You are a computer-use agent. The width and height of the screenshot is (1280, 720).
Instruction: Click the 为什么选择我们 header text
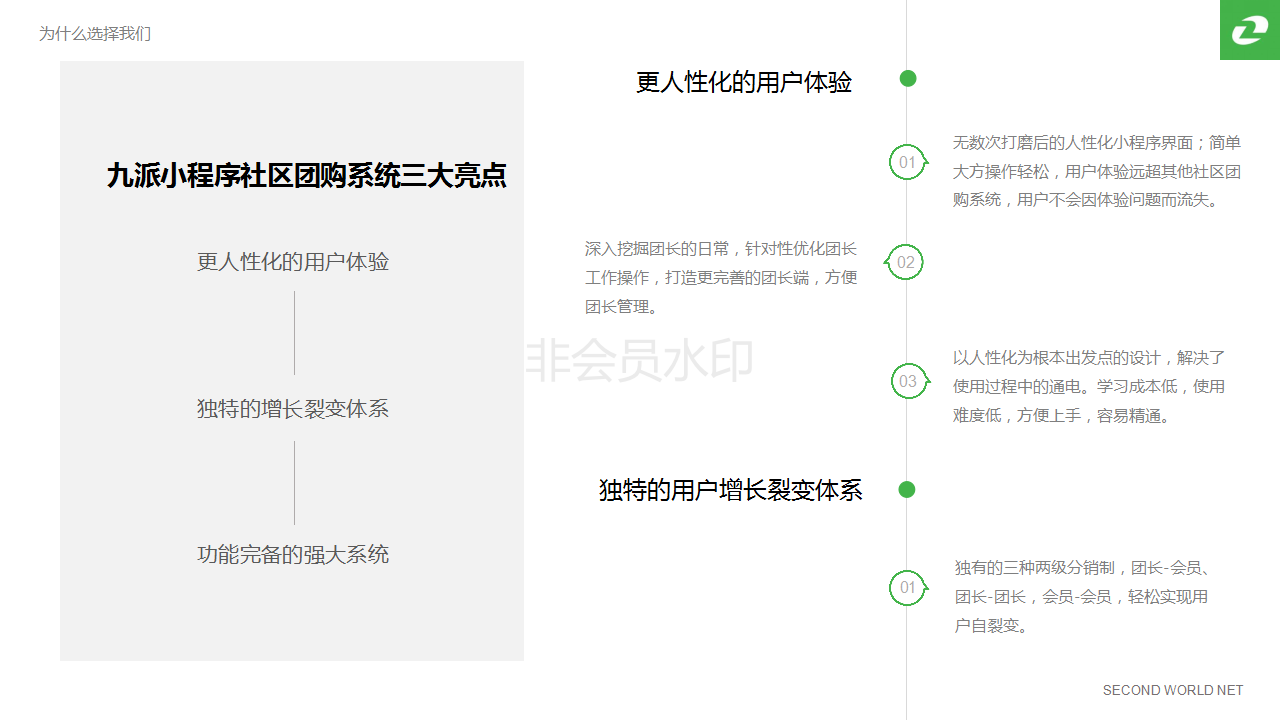coord(95,34)
